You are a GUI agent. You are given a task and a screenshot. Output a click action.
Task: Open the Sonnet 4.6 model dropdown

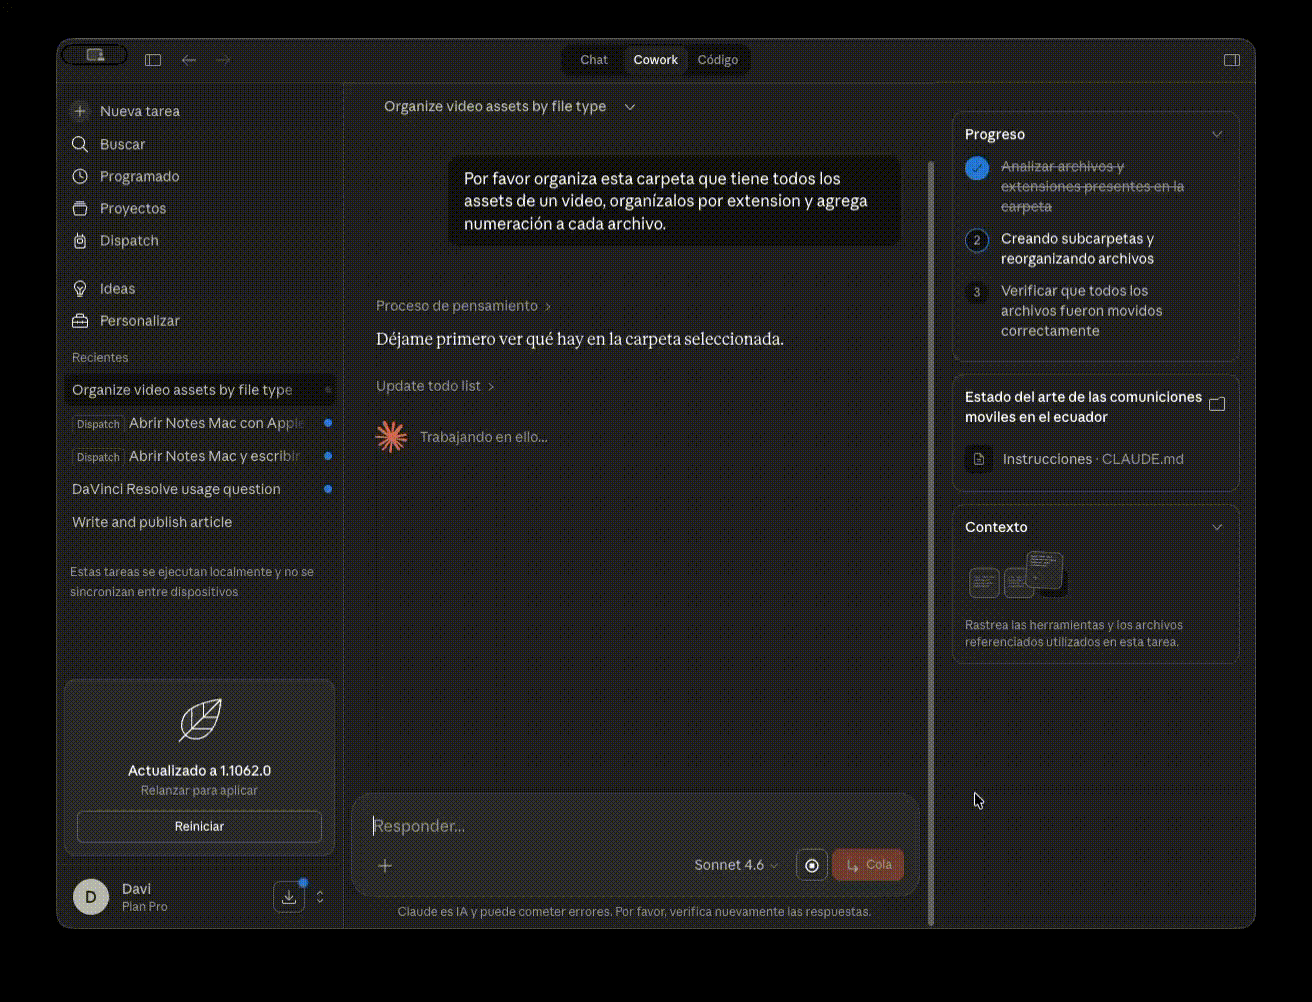click(735, 865)
